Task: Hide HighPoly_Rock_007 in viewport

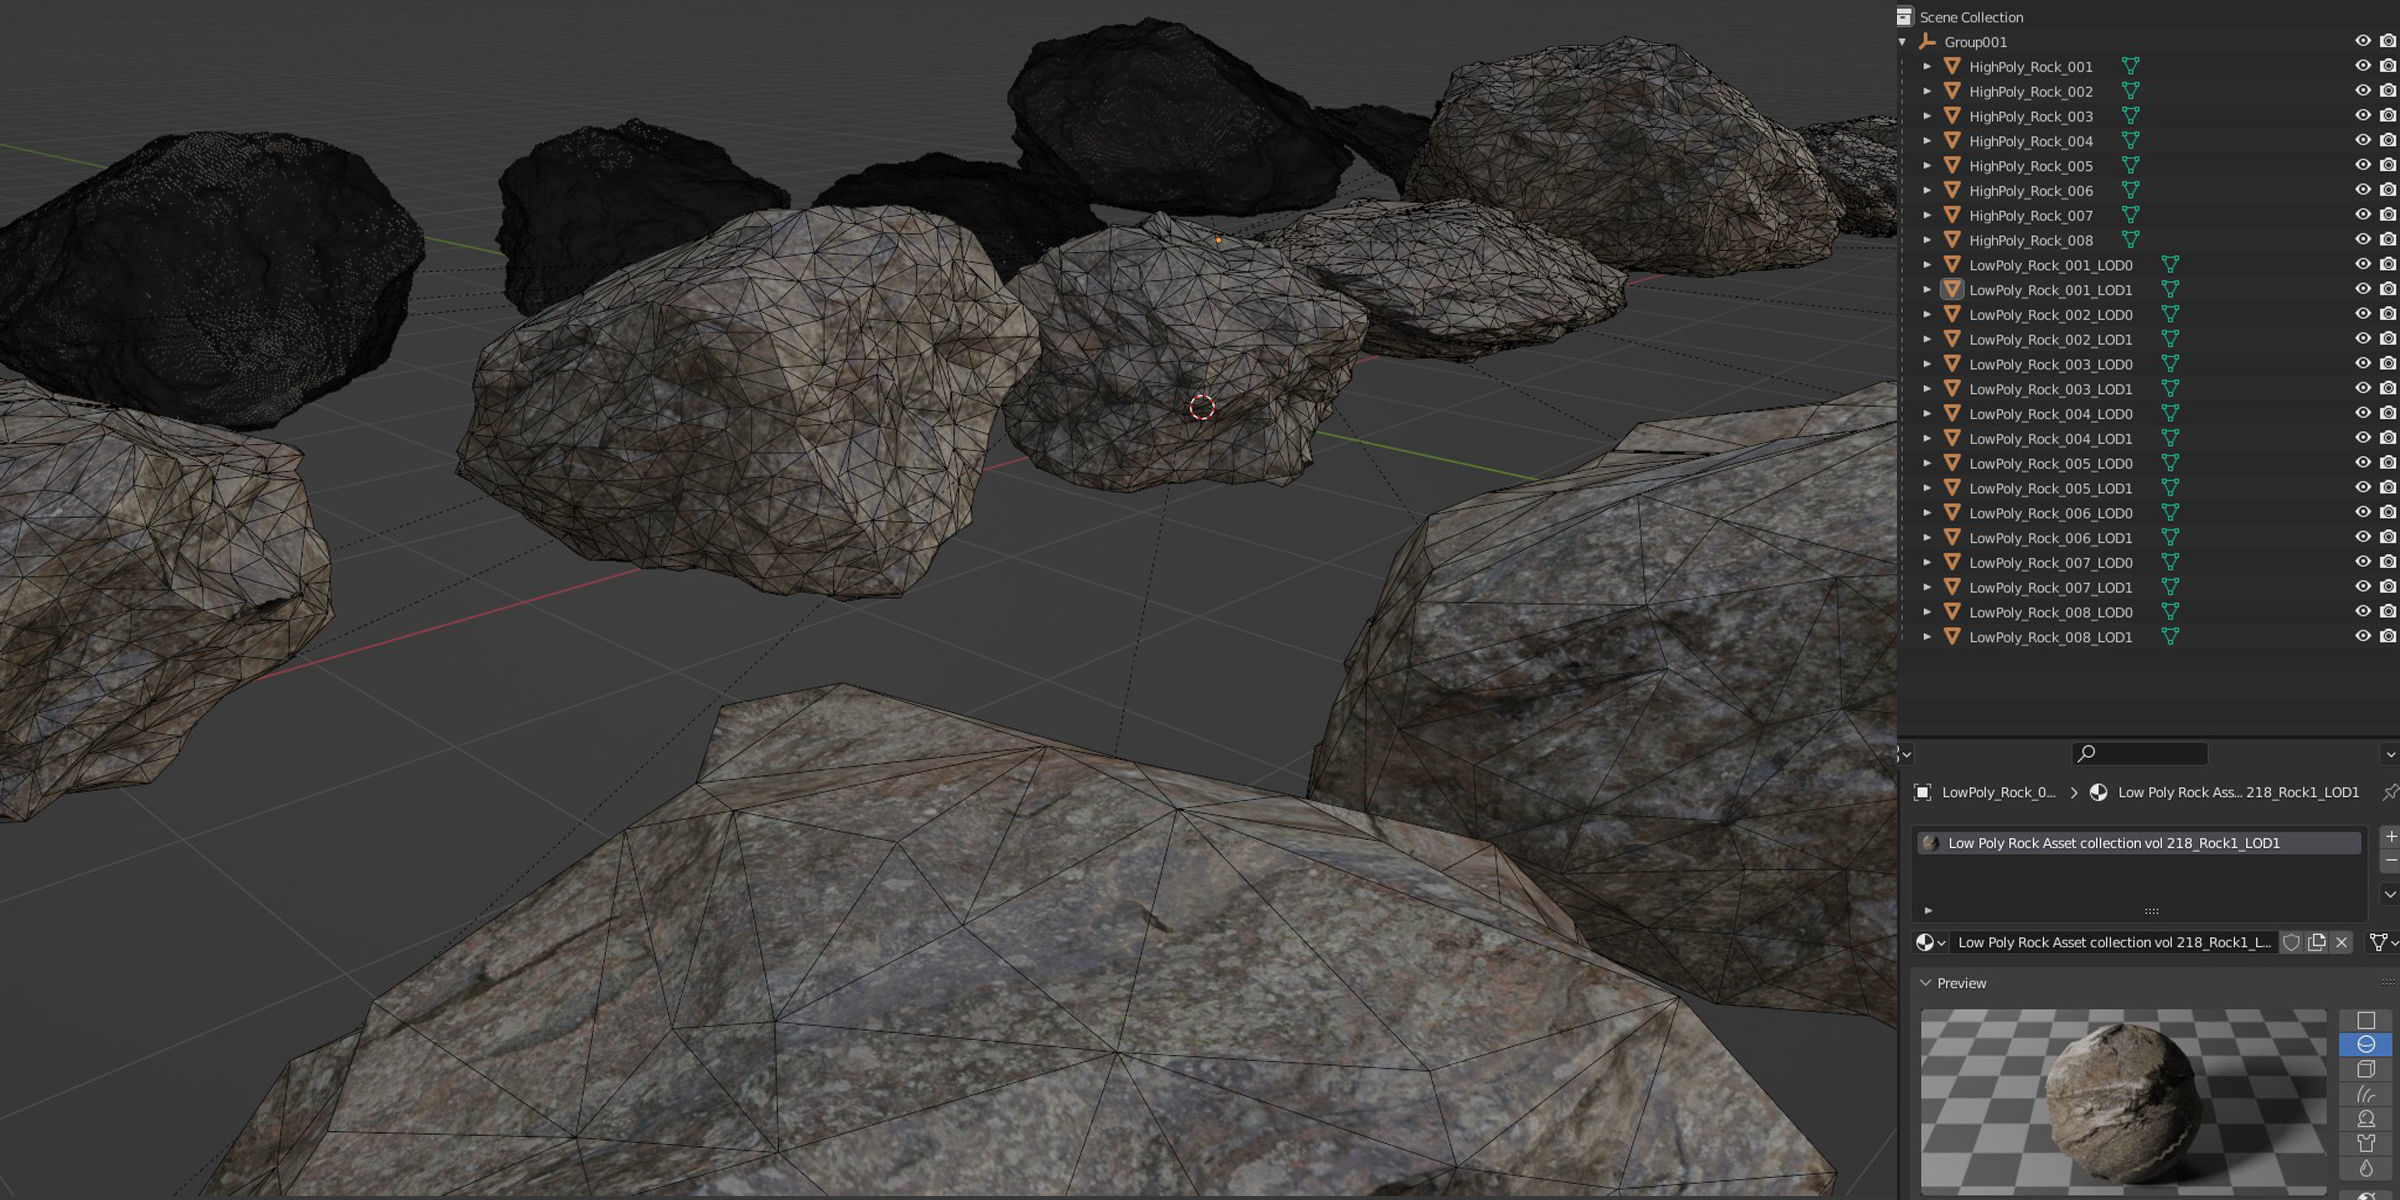Action: [x=2363, y=215]
